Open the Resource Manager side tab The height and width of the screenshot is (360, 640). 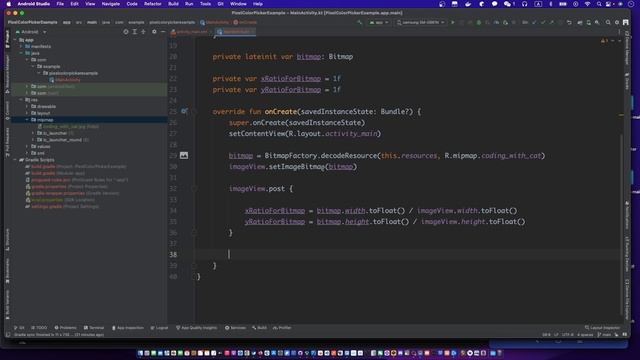click(x=7, y=74)
